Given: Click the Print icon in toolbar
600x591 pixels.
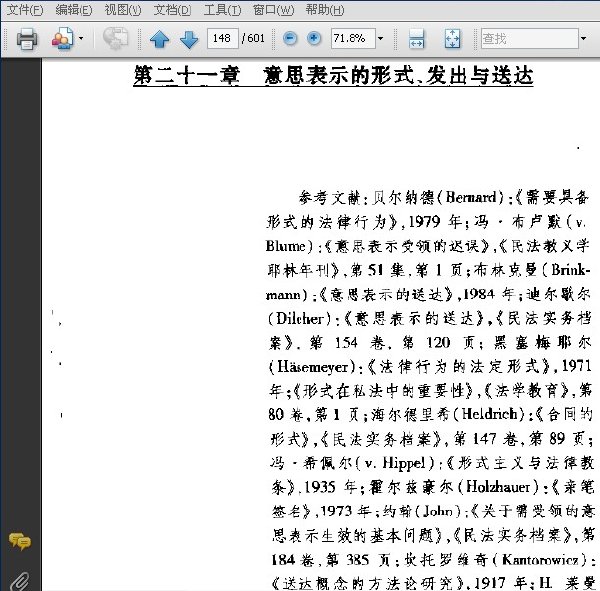Looking at the screenshot, I should point(27,39).
